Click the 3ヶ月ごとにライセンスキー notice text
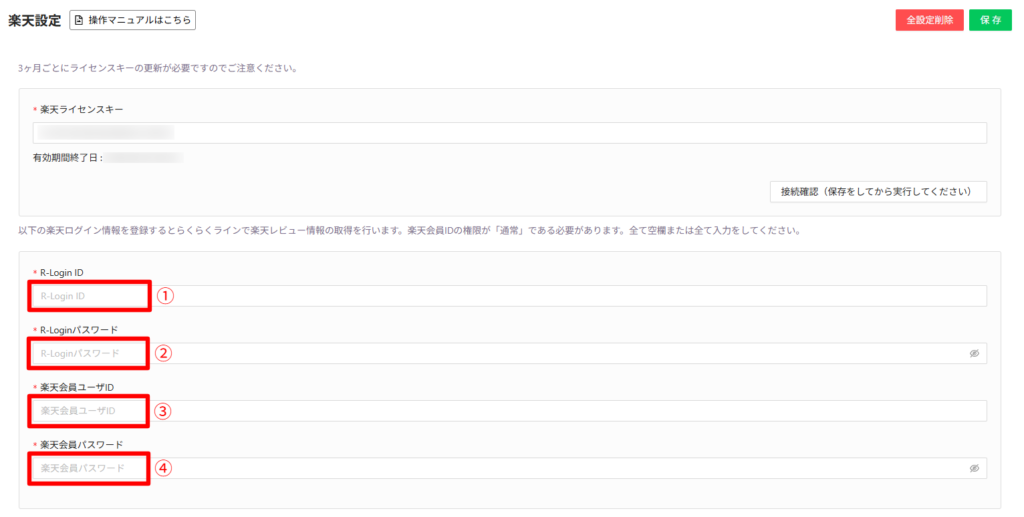The height and width of the screenshot is (517, 1024). point(158,68)
